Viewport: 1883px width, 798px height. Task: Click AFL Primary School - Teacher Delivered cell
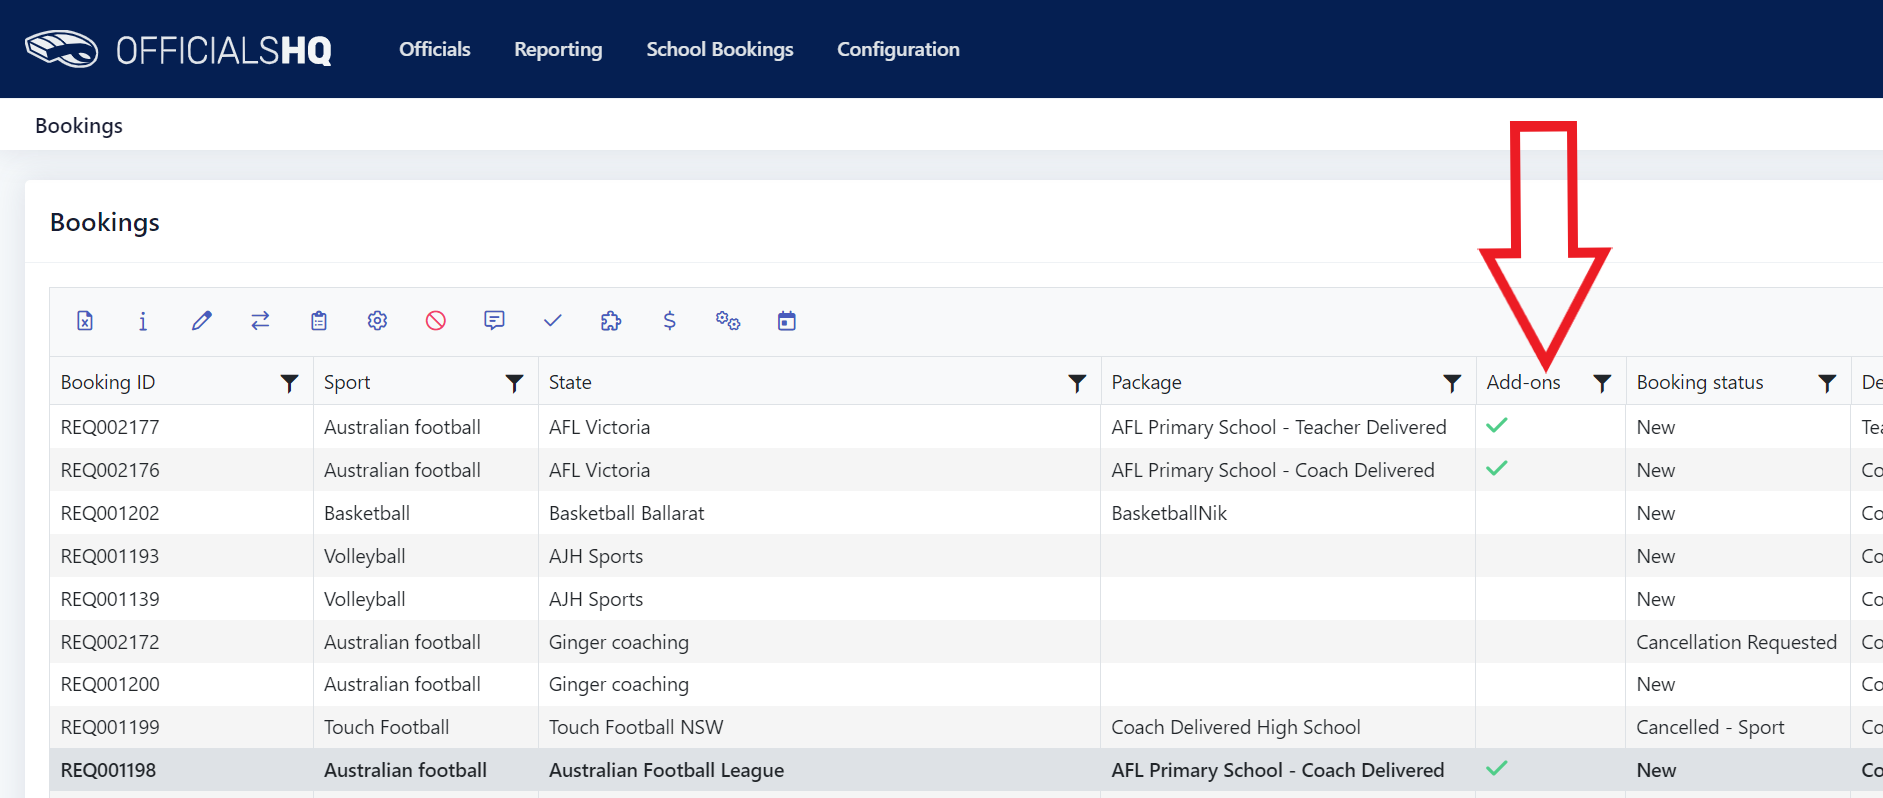[1279, 427]
